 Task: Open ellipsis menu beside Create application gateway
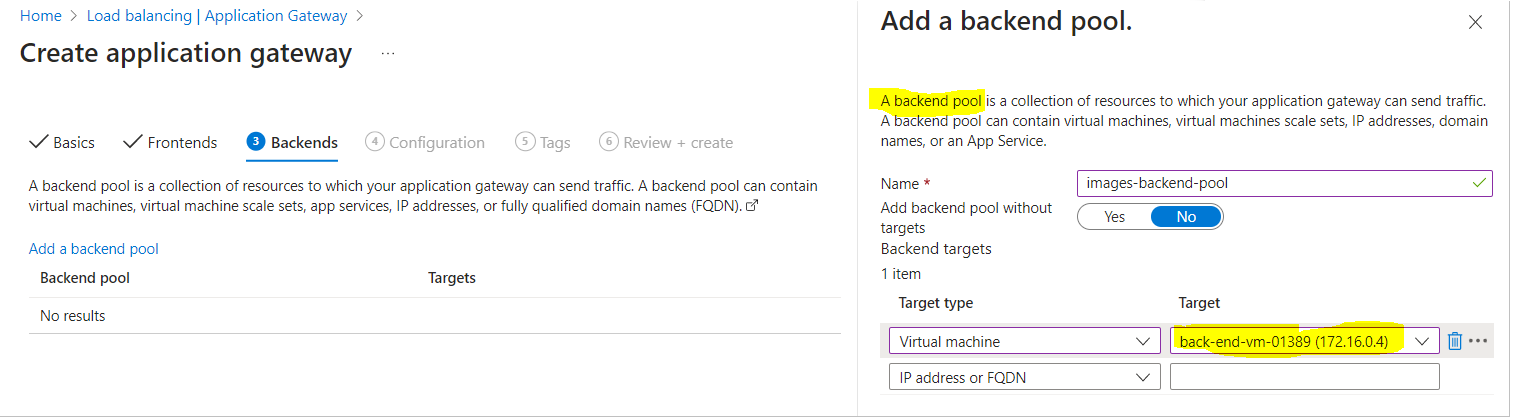click(388, 53)
